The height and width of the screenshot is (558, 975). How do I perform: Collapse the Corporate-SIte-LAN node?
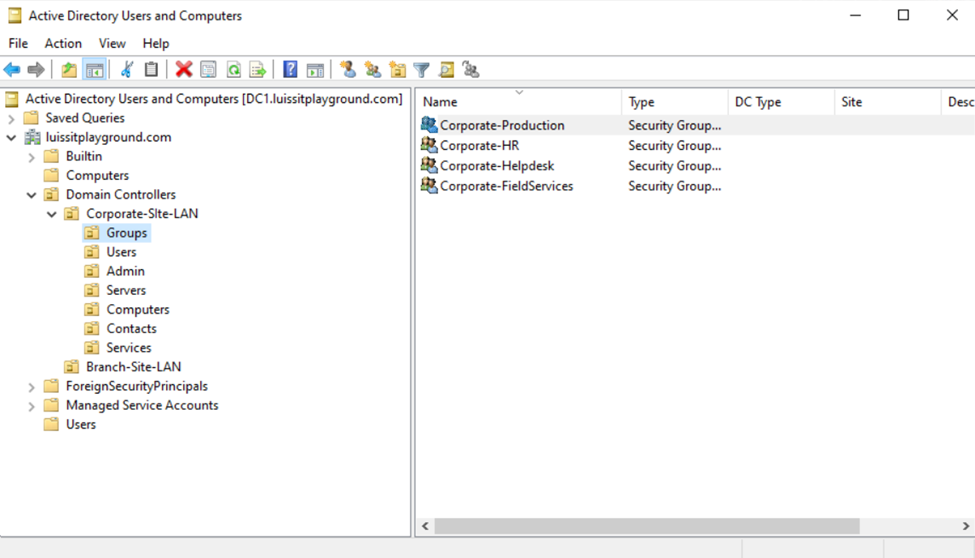pyautogui.click(x=52, y=214)
